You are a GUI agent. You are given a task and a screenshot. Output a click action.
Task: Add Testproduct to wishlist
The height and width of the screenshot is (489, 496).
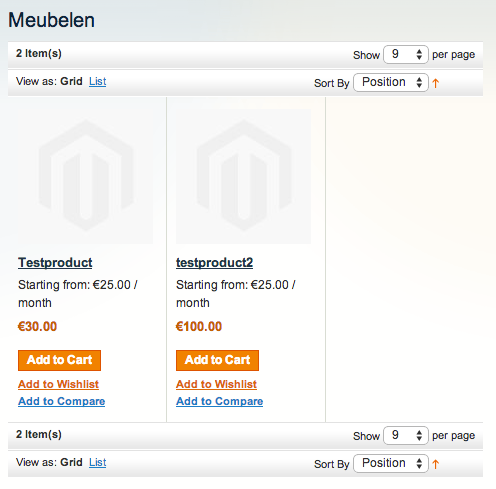[x=58, y=384]
